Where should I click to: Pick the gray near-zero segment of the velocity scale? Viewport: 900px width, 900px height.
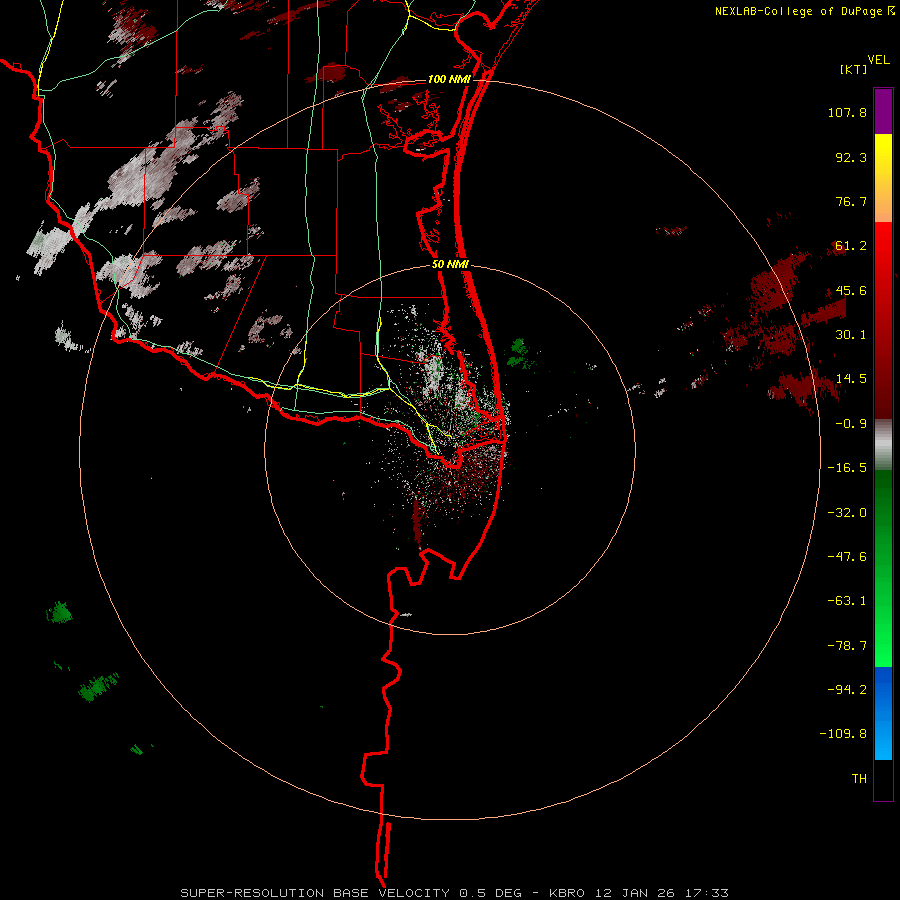(883, 445)
